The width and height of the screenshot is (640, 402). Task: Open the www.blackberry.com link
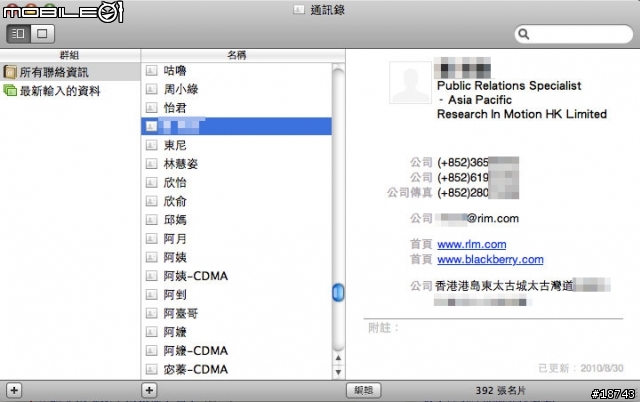click(490, 260)
